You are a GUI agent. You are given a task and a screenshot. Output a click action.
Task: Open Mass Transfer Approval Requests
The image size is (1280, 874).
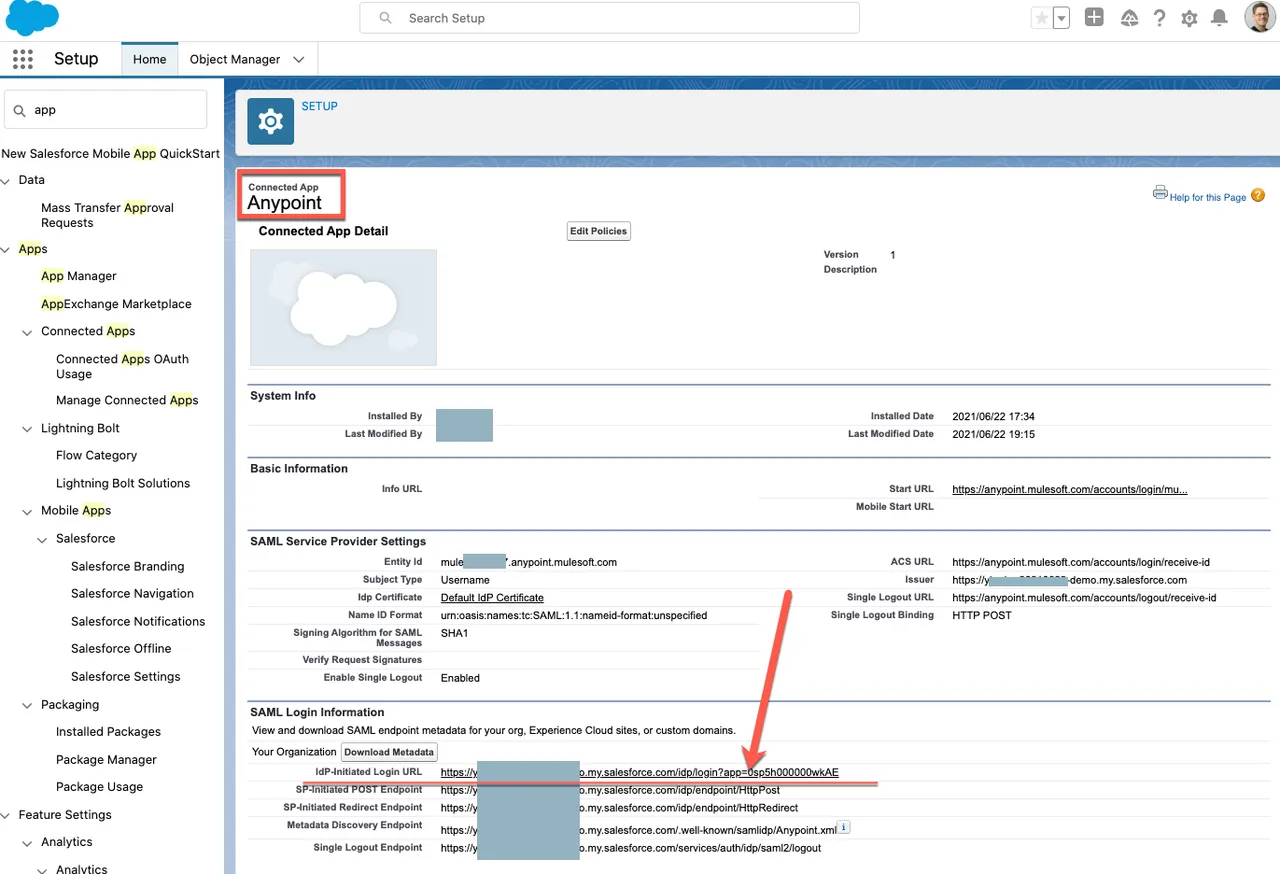tap(107, 215)
